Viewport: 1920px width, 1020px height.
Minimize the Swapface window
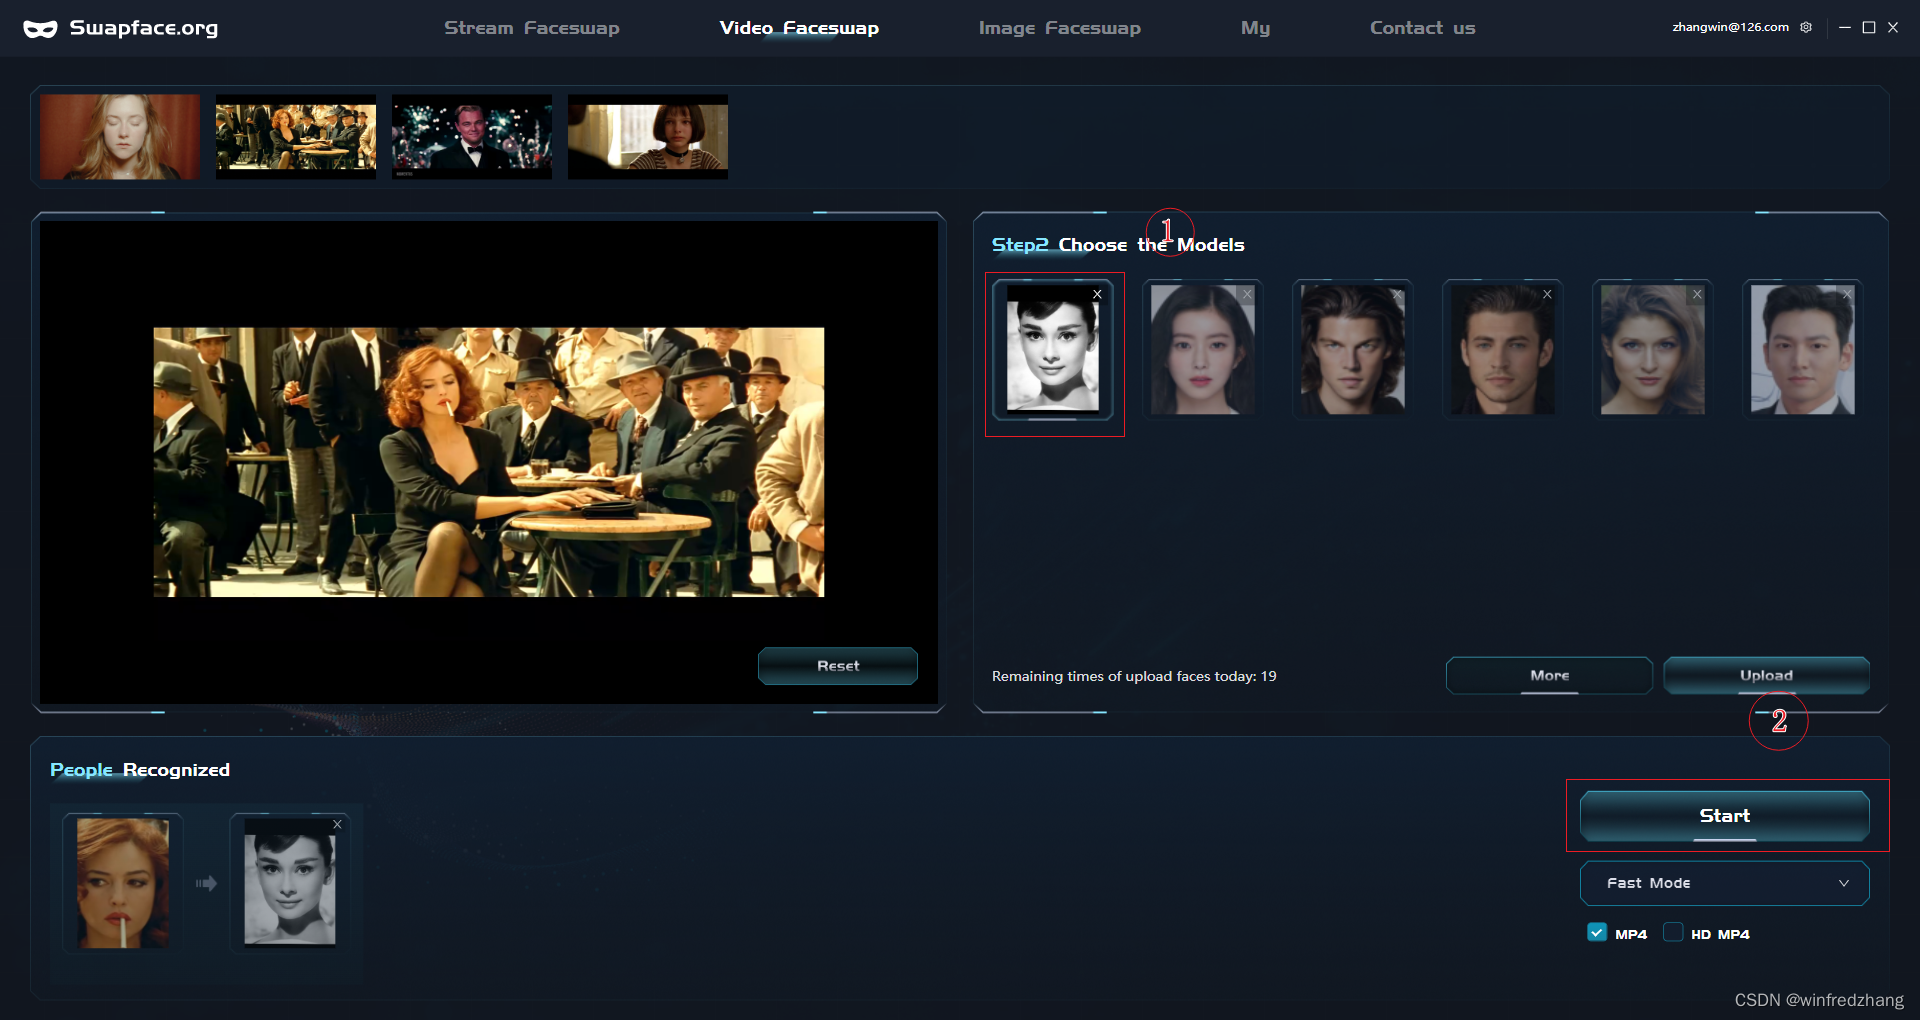pos(1845,28)
